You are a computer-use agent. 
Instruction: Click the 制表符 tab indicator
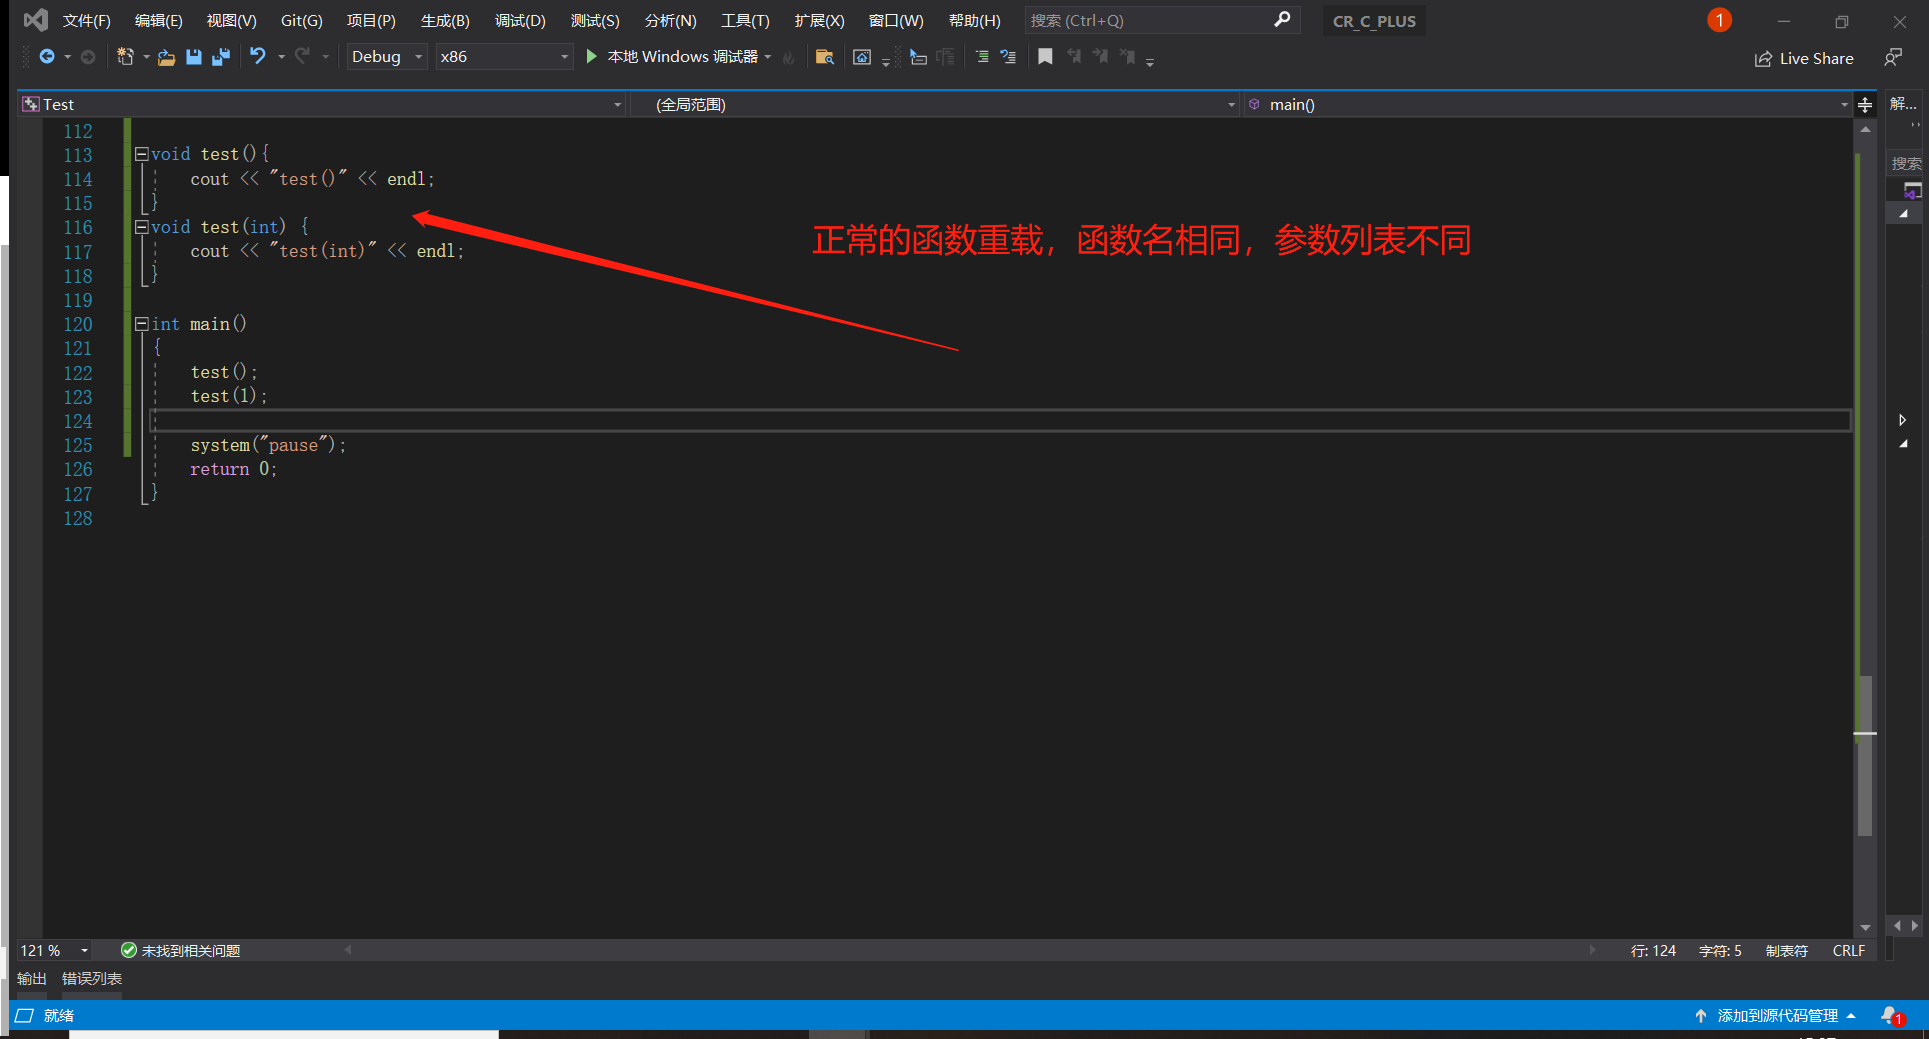point(1786,950)
